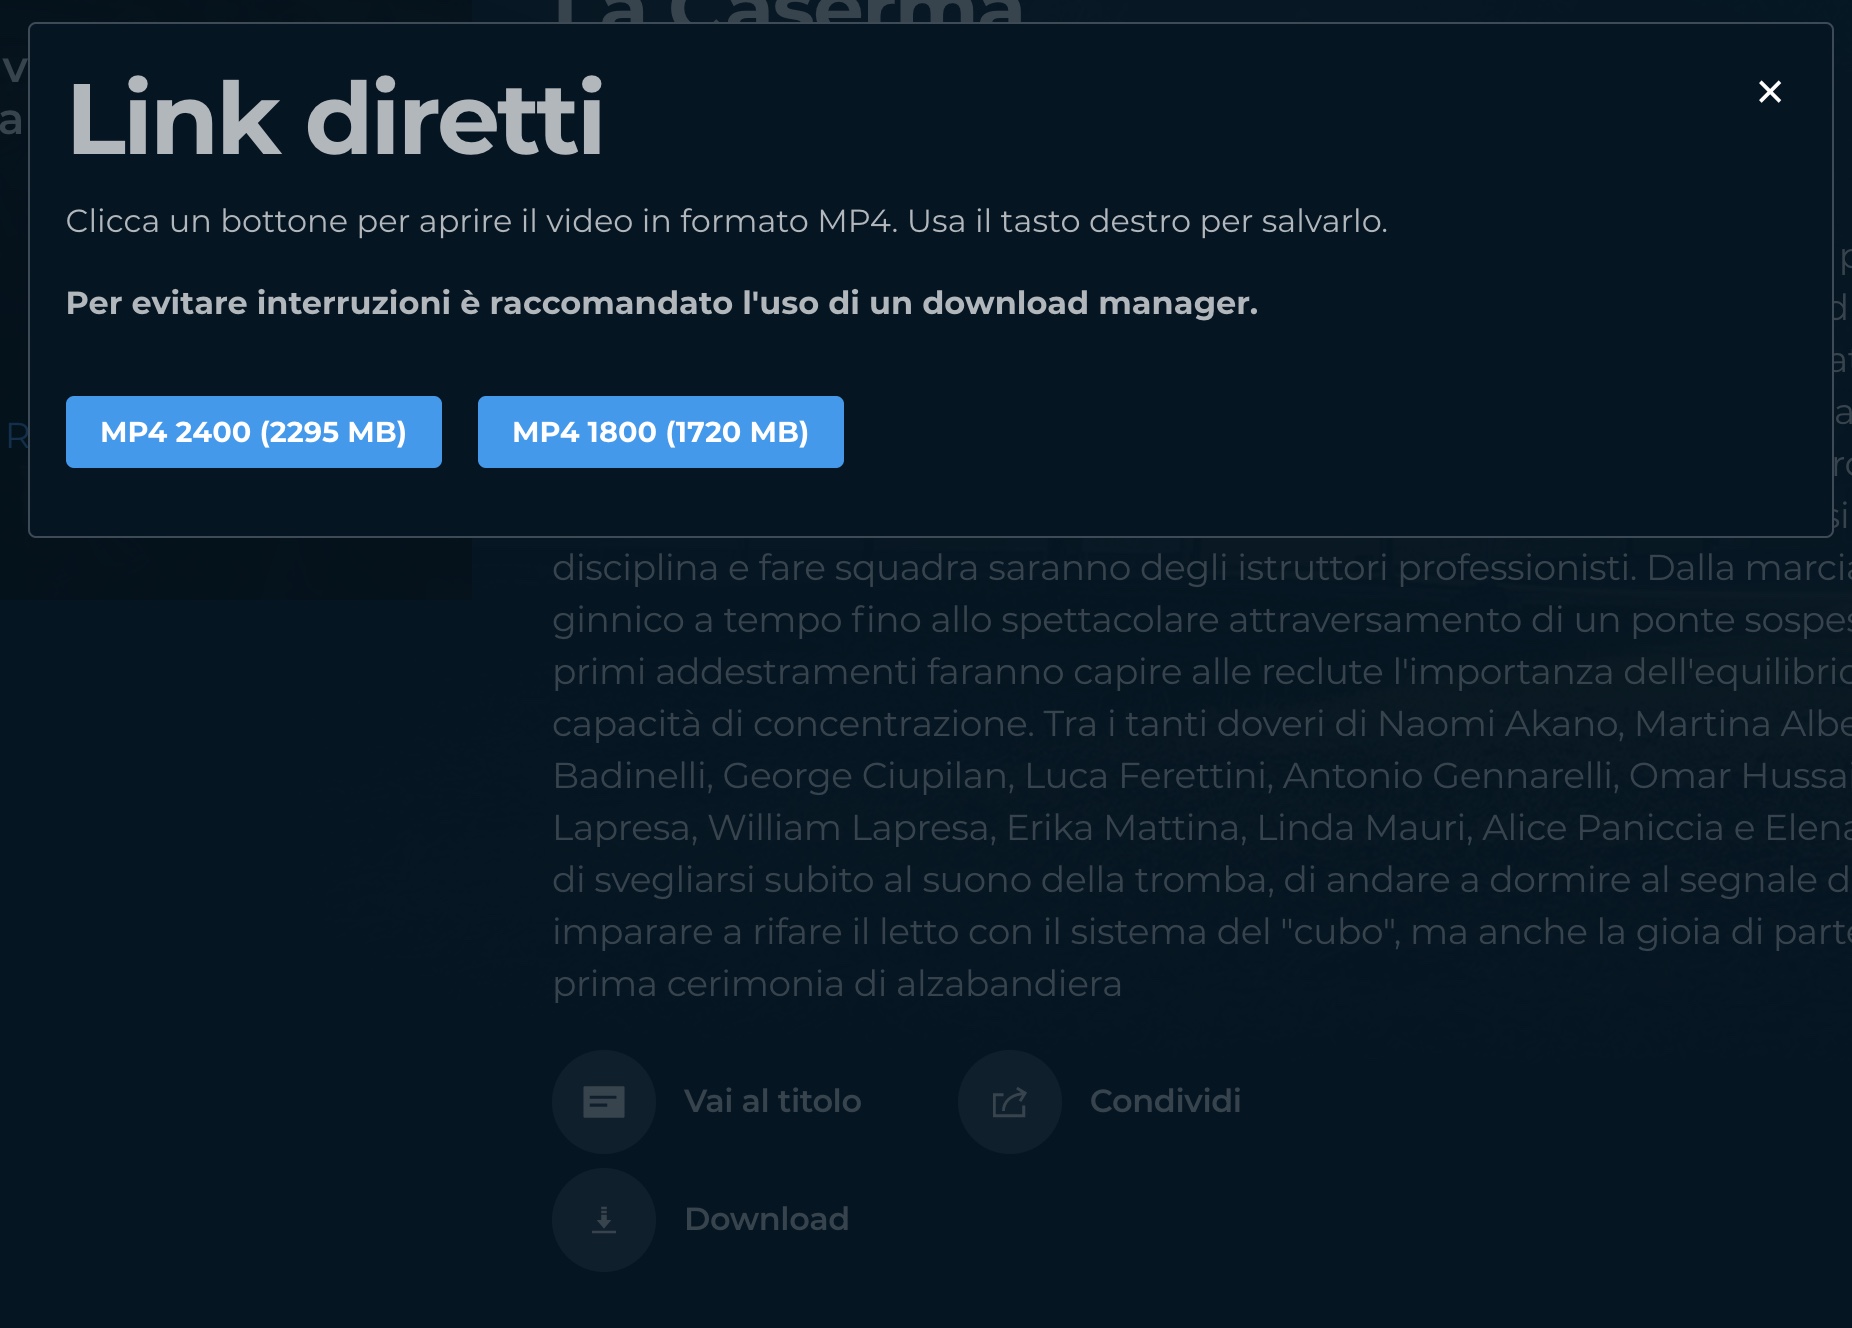
Task: Click the Download arrow round icon
Action: (604, 1220)
